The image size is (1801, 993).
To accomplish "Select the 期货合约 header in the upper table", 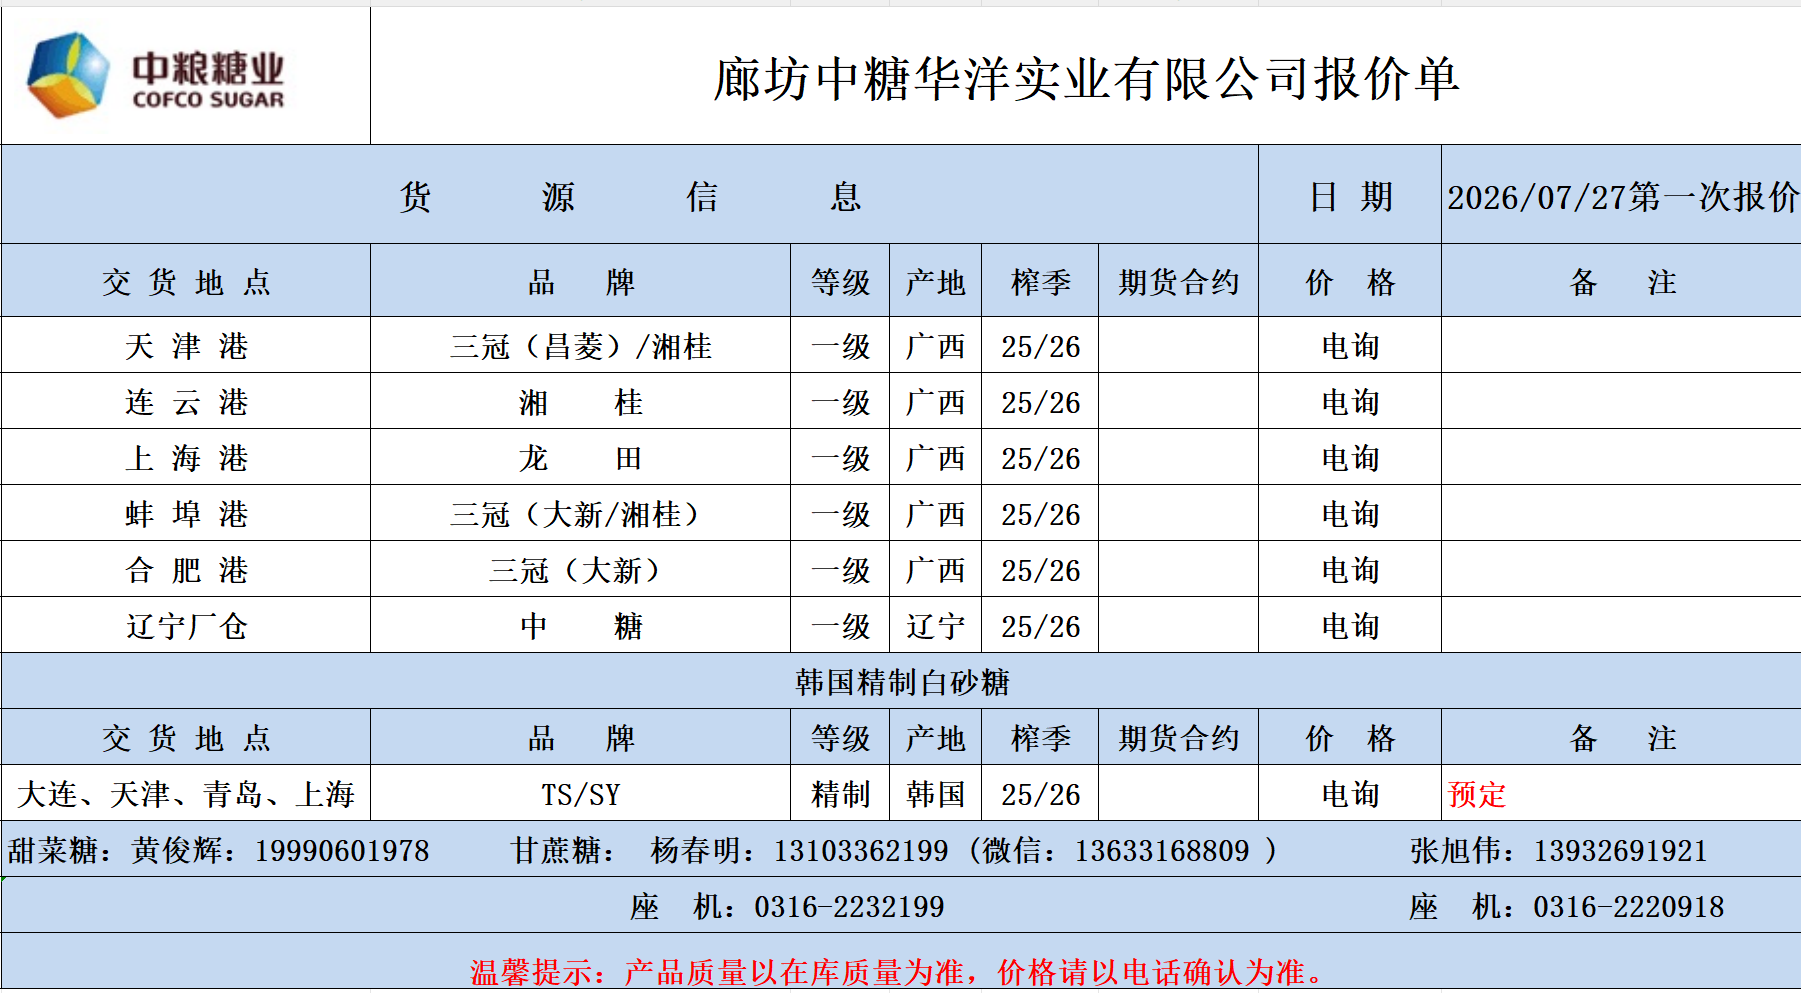I will 1178,282.
